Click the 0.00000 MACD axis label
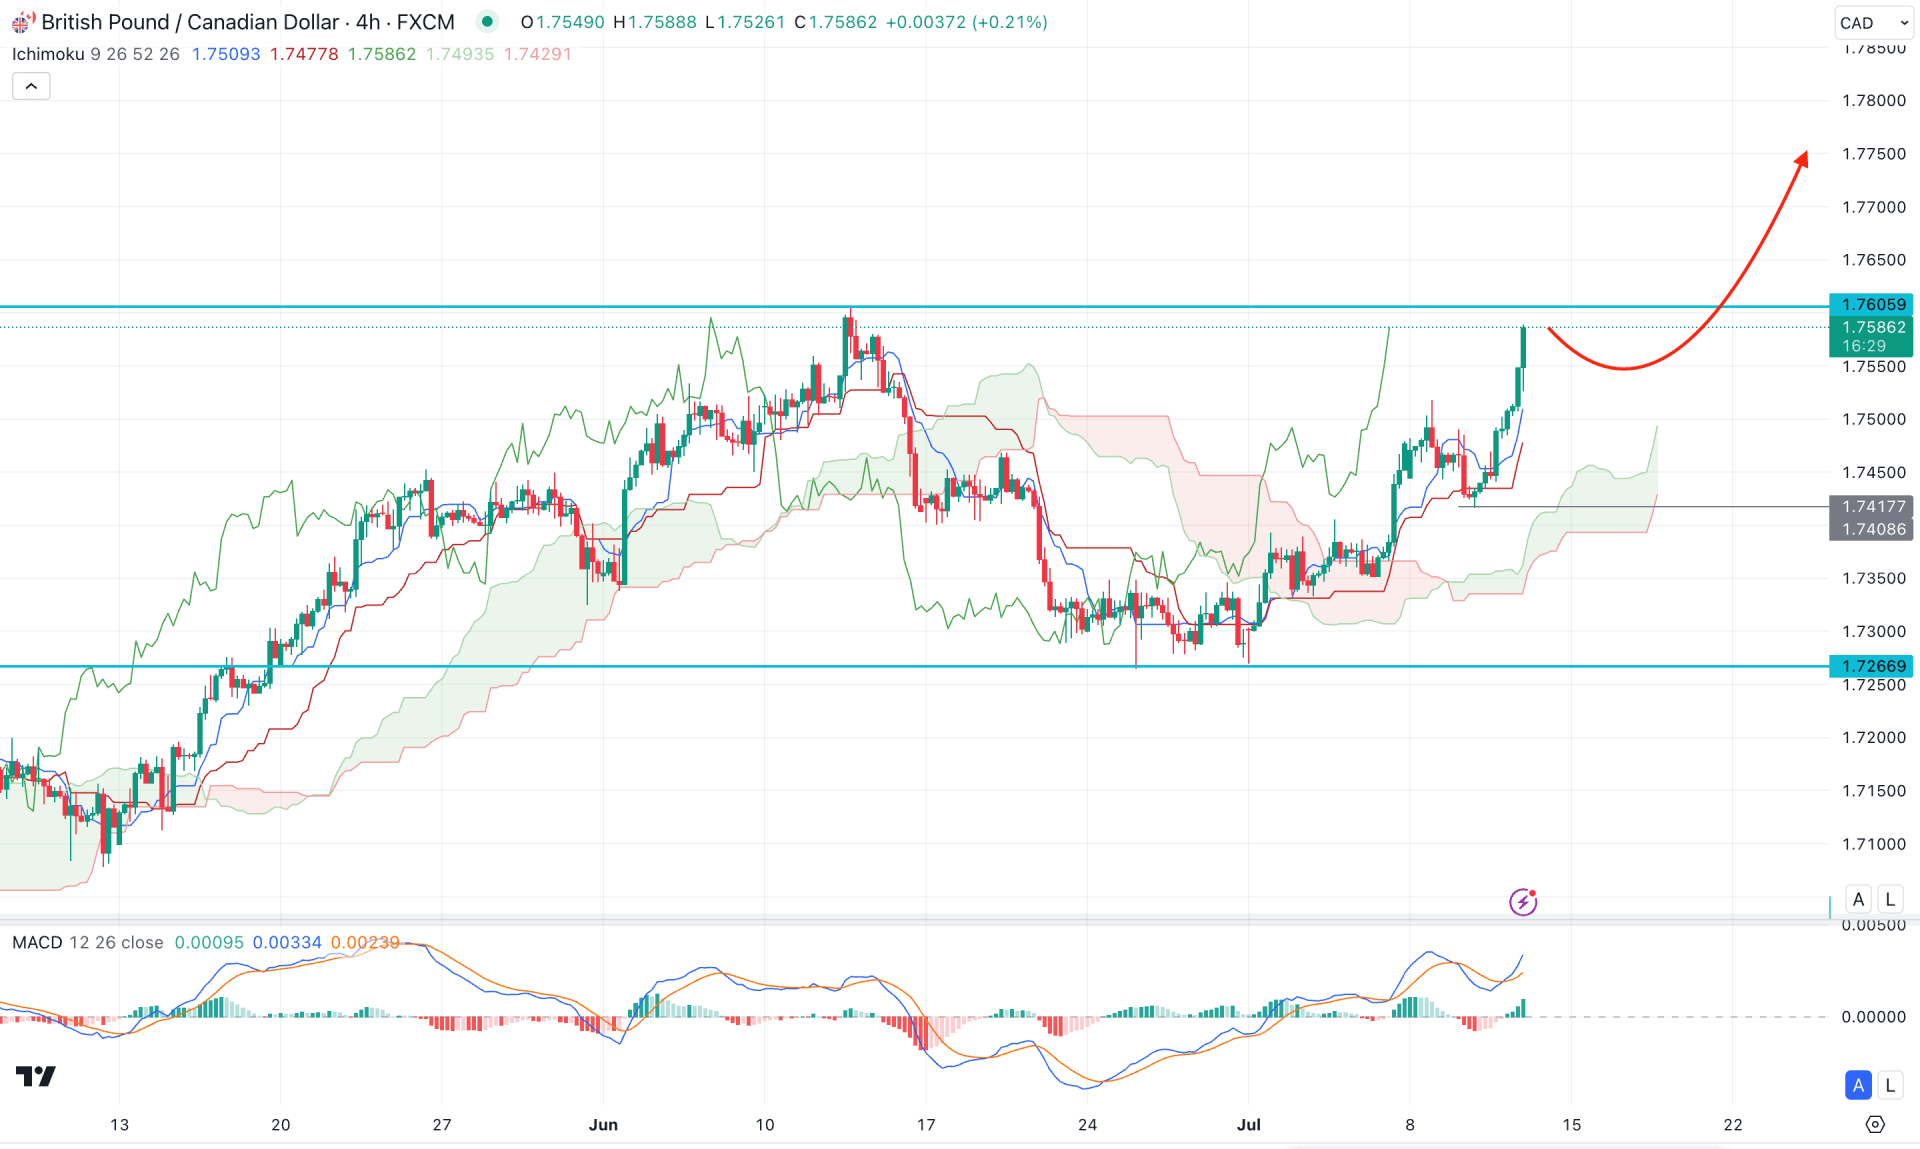The height and width of the screenshot is (1149, 1920). 1874,1017
